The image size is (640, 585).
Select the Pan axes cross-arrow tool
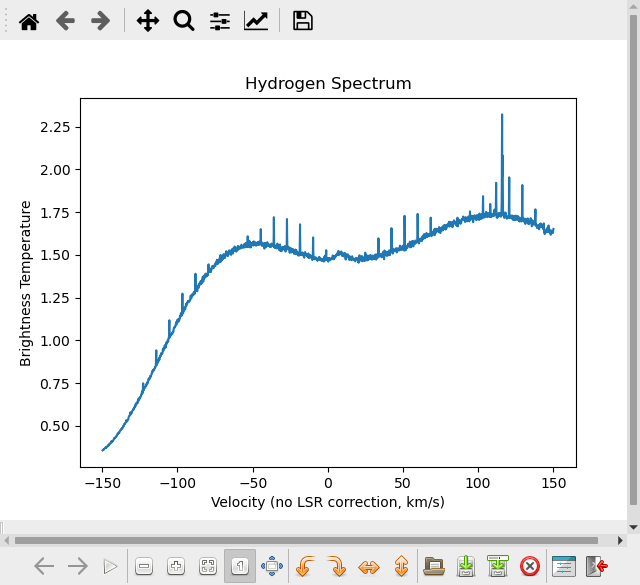(148, 21)
